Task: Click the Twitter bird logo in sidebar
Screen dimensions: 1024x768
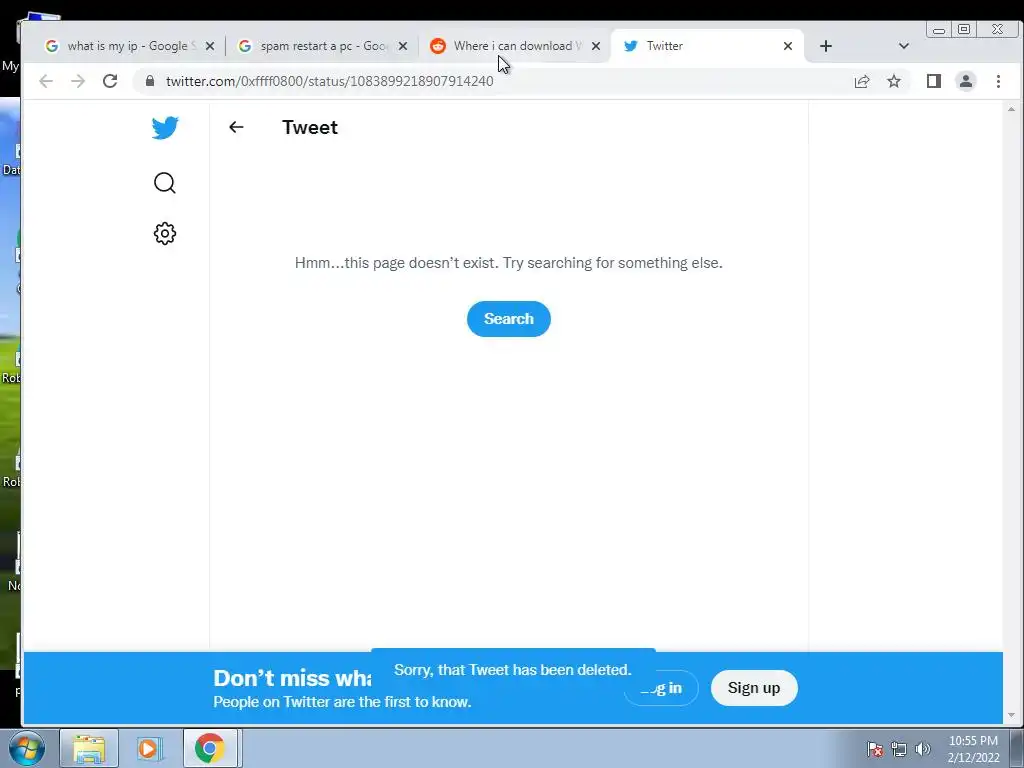Action: [x=165, y=127]
